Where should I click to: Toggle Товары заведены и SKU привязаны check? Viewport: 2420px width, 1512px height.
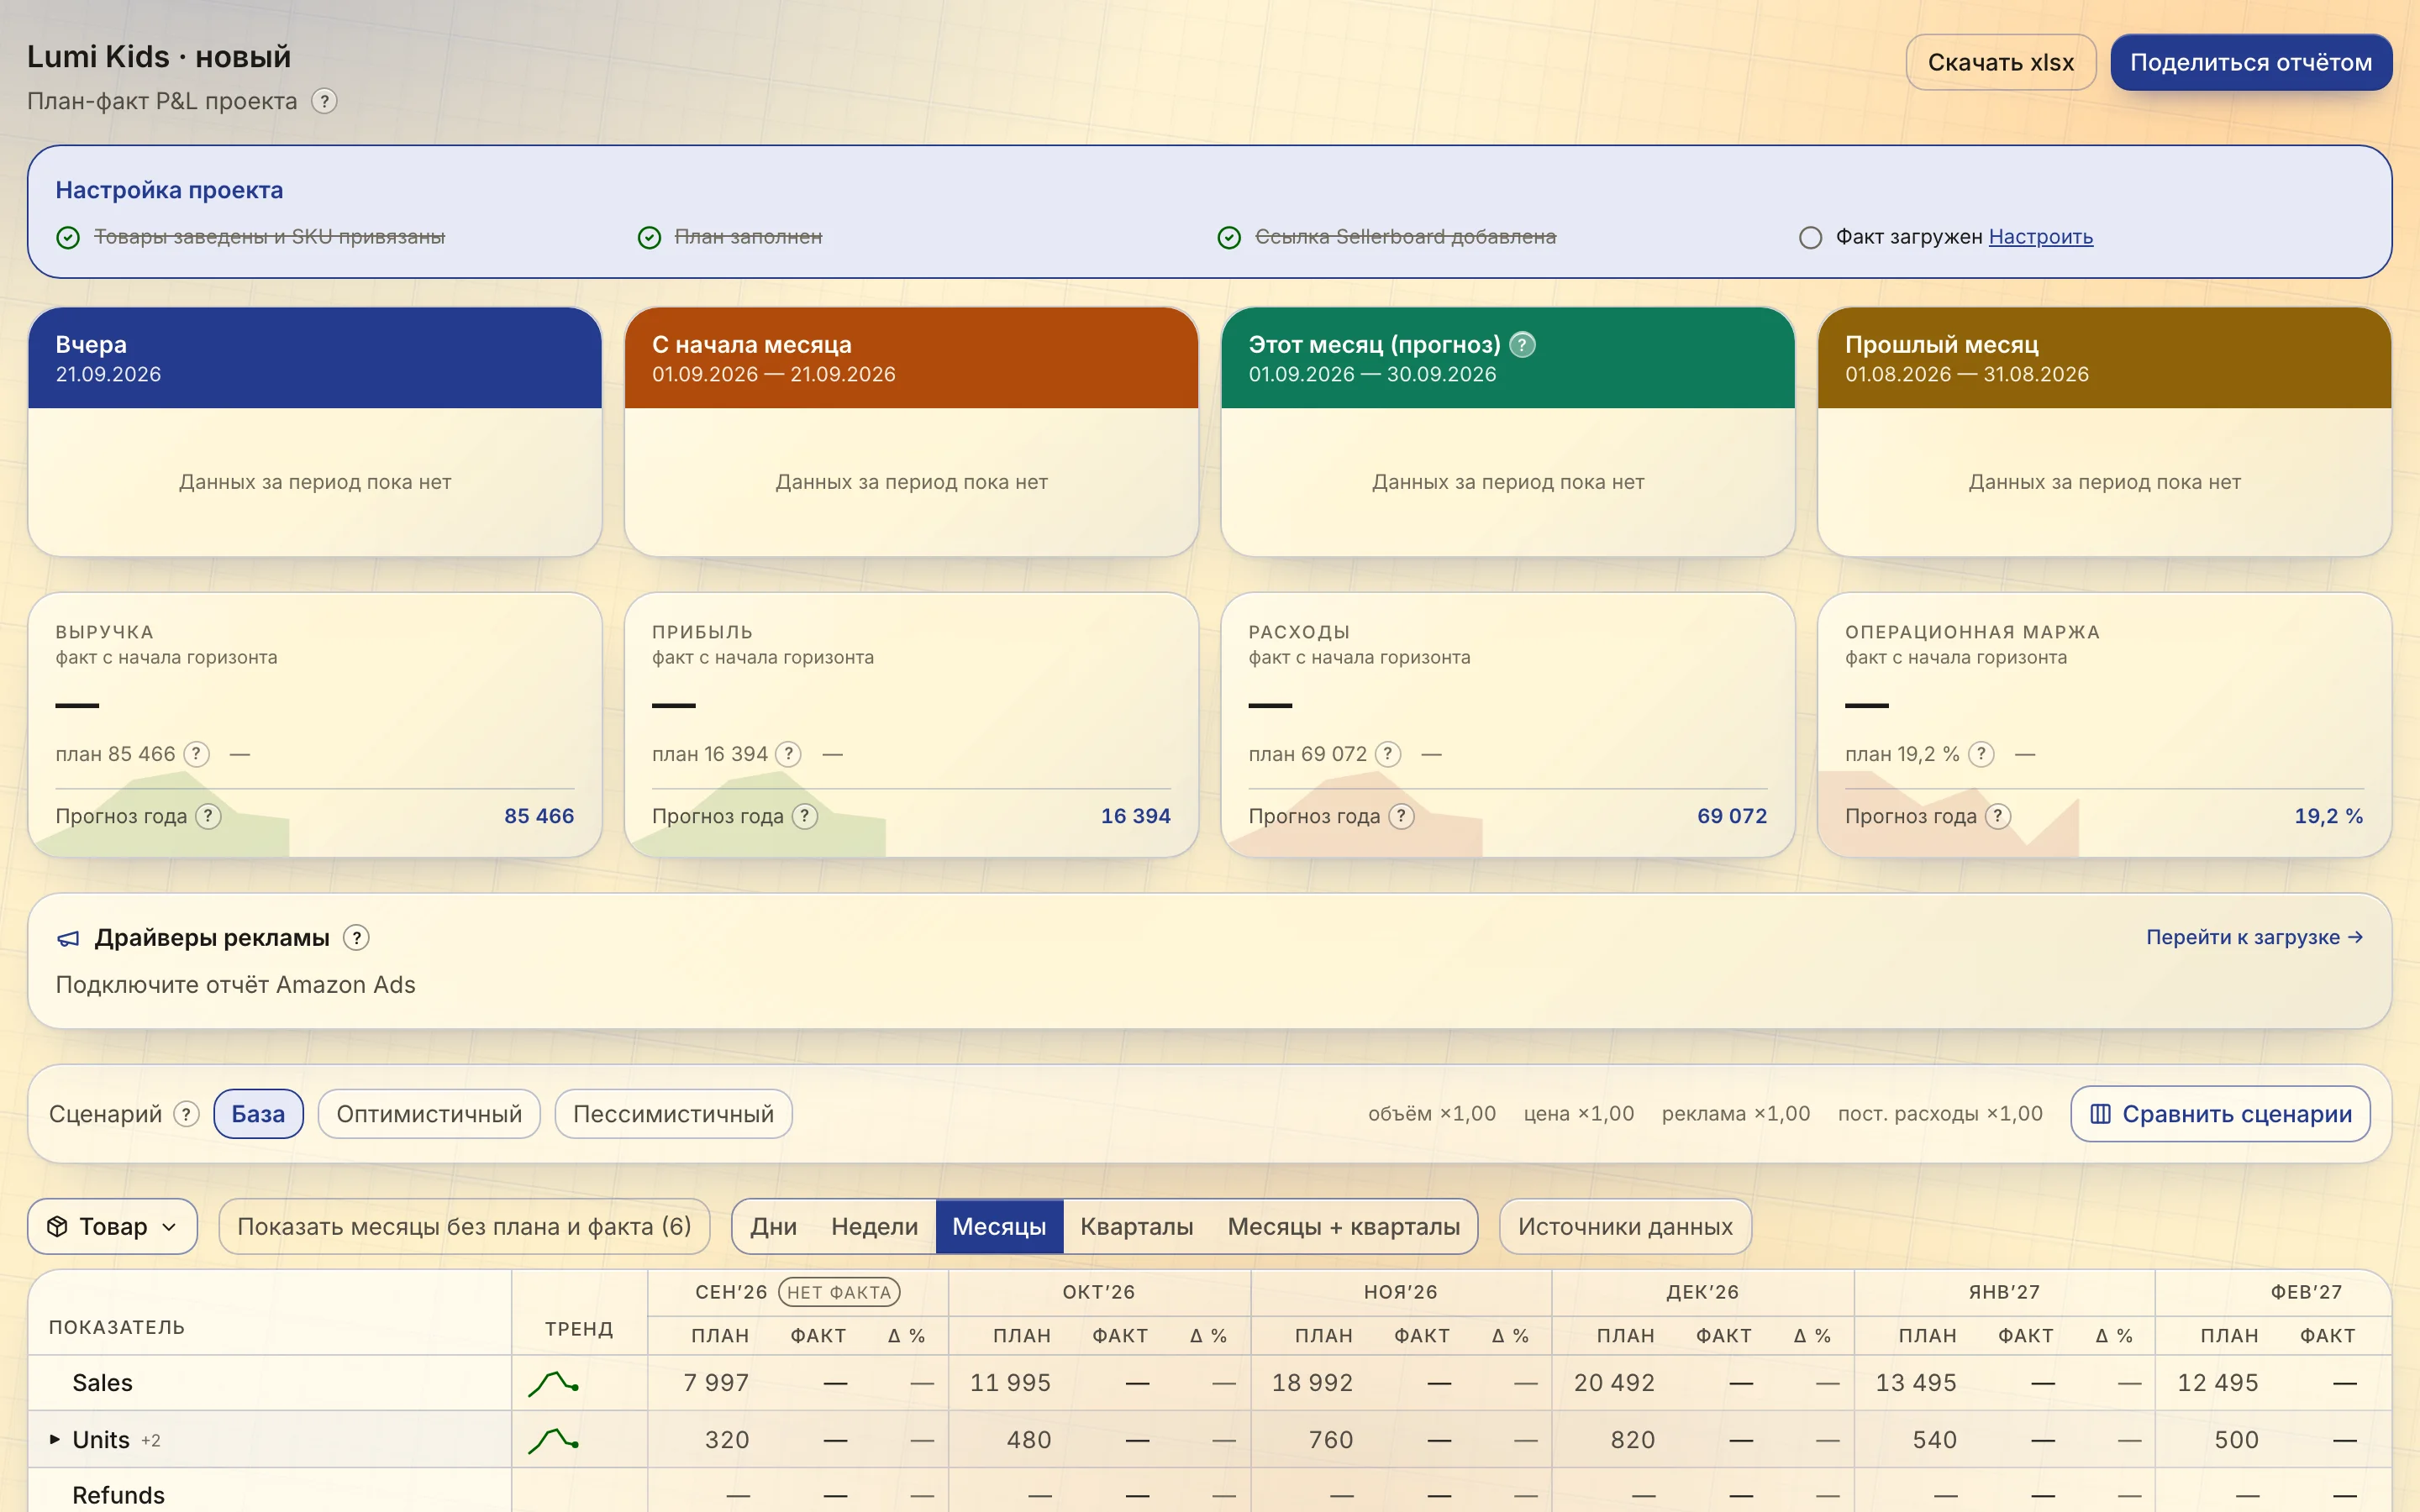click(x=68, y=237)
